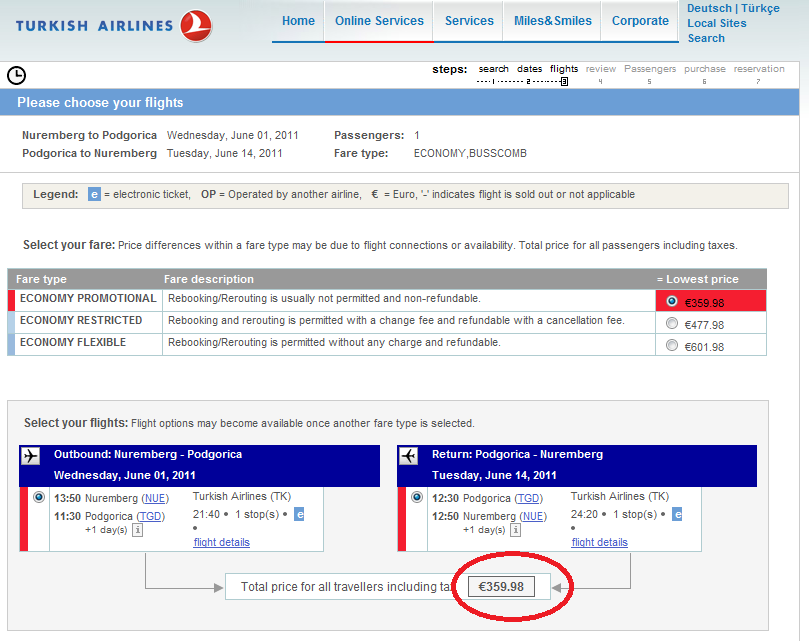Click the outbound +1 day(s) info icon
The width and height of the screenshot is (809, 641).
point(137,530)
